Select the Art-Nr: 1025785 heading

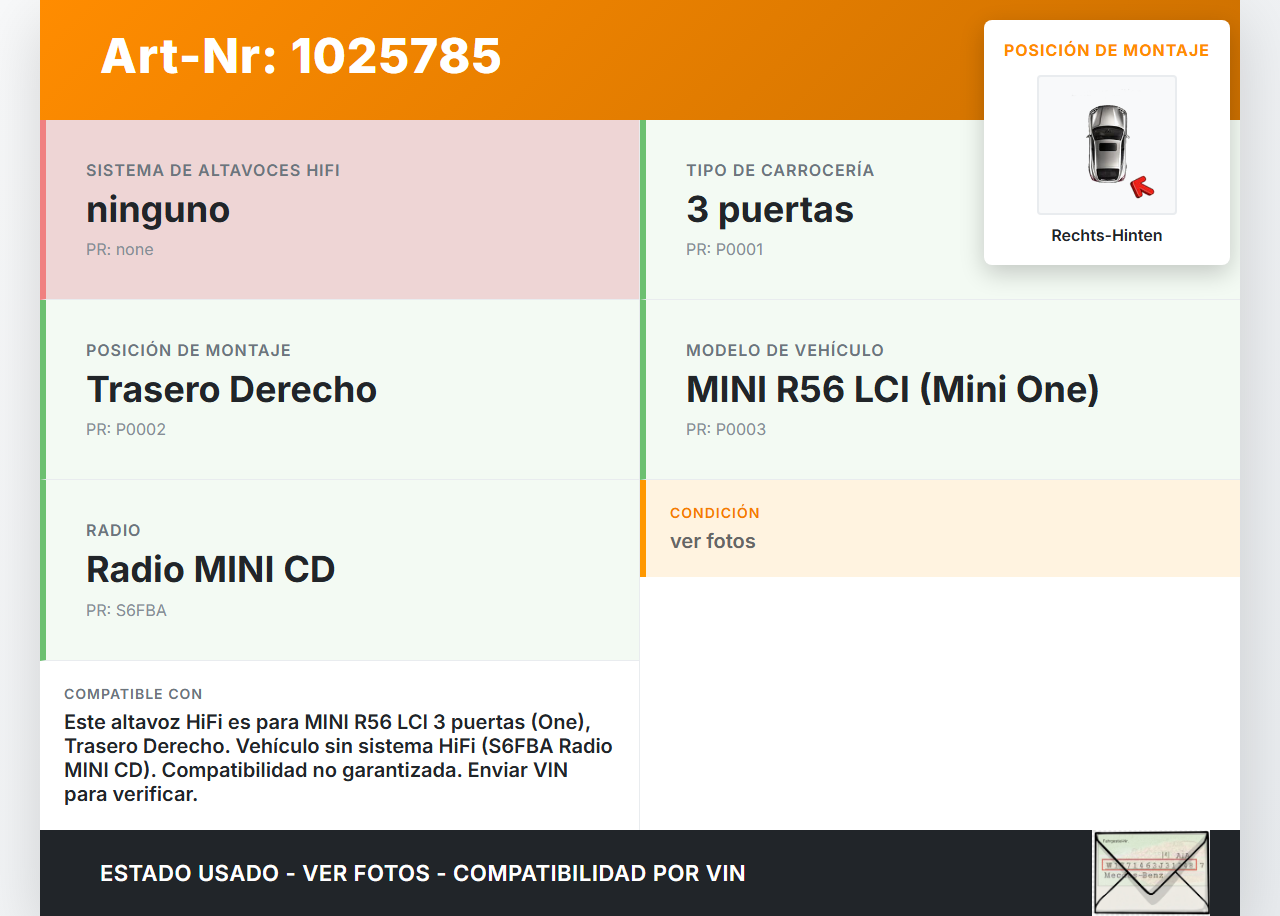point(300,56)
